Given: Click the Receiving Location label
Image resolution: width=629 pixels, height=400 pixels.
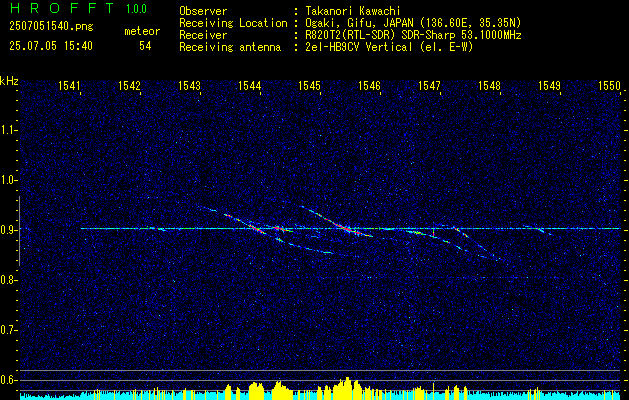Looking at the screenshot, I should (233, 23).
